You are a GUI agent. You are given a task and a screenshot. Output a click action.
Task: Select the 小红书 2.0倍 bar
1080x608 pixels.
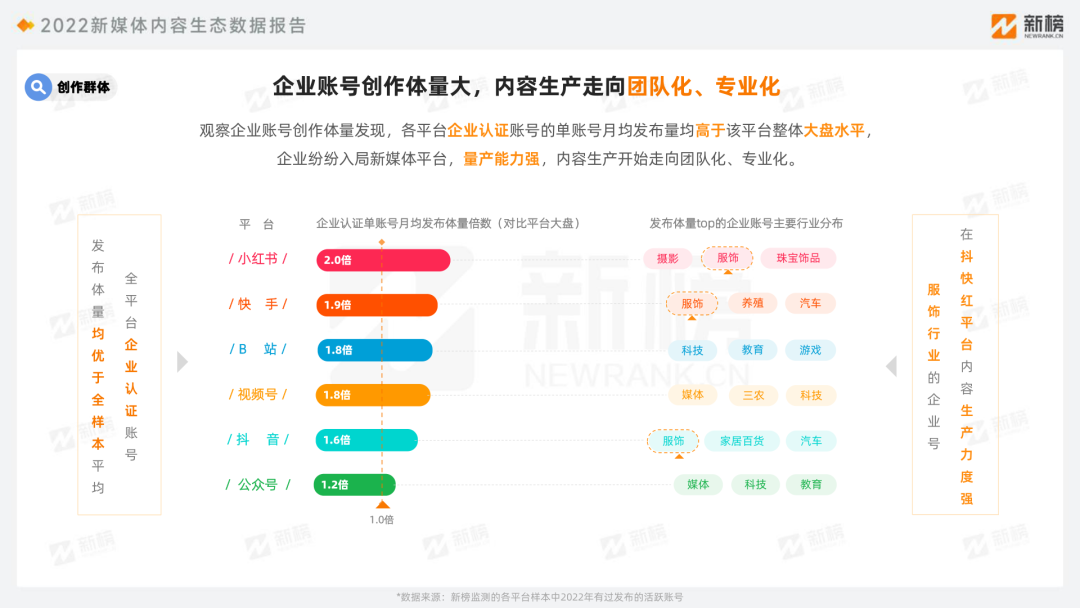click(383, 260)
